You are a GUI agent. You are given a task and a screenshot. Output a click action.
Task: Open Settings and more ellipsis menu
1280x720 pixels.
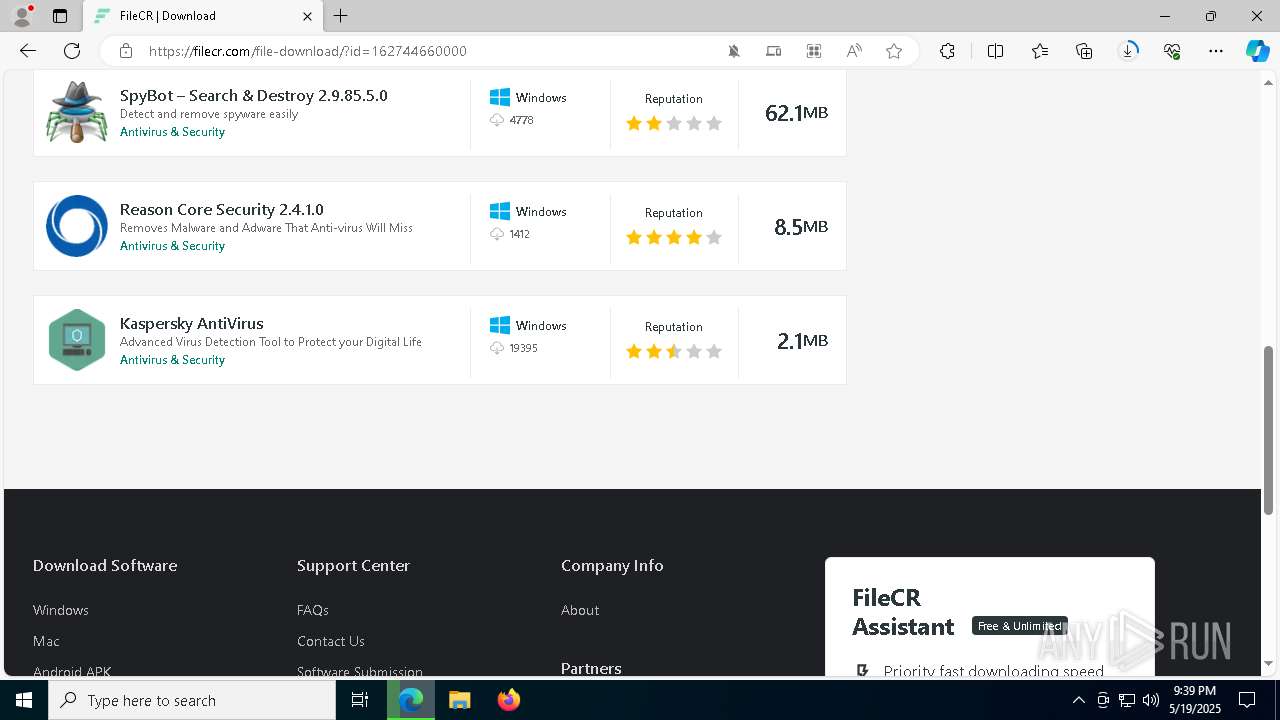click(1216, 51)
